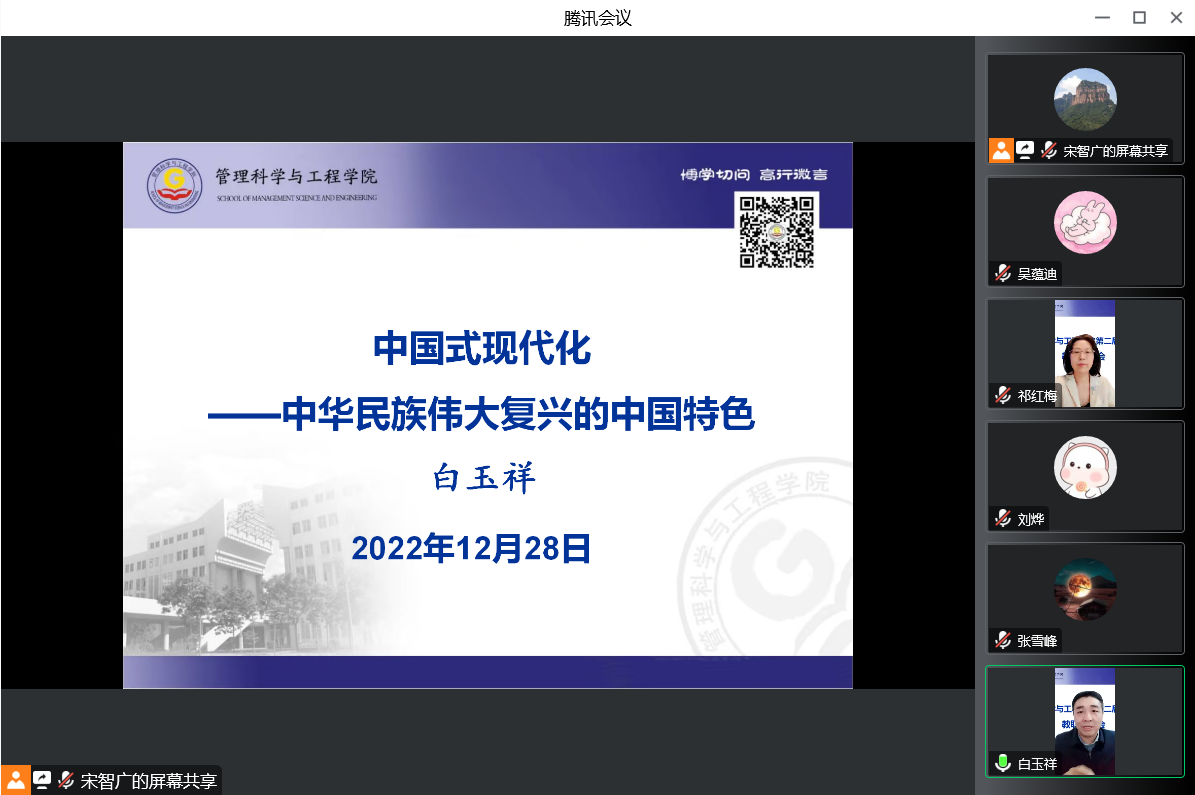The height and width of the screenshot is (795, 1195).
Task: Select 白玉祥's video thumbnail
Action: pyautogui.click(x=1085, y=720)
